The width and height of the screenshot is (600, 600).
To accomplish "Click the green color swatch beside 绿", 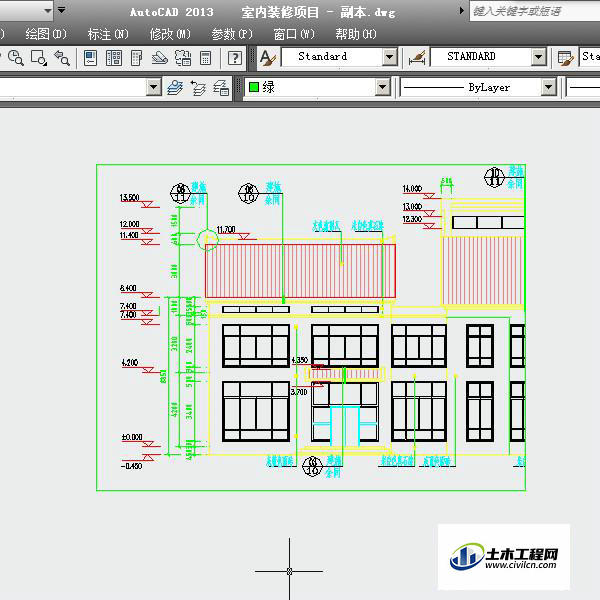I will (254, 87).
